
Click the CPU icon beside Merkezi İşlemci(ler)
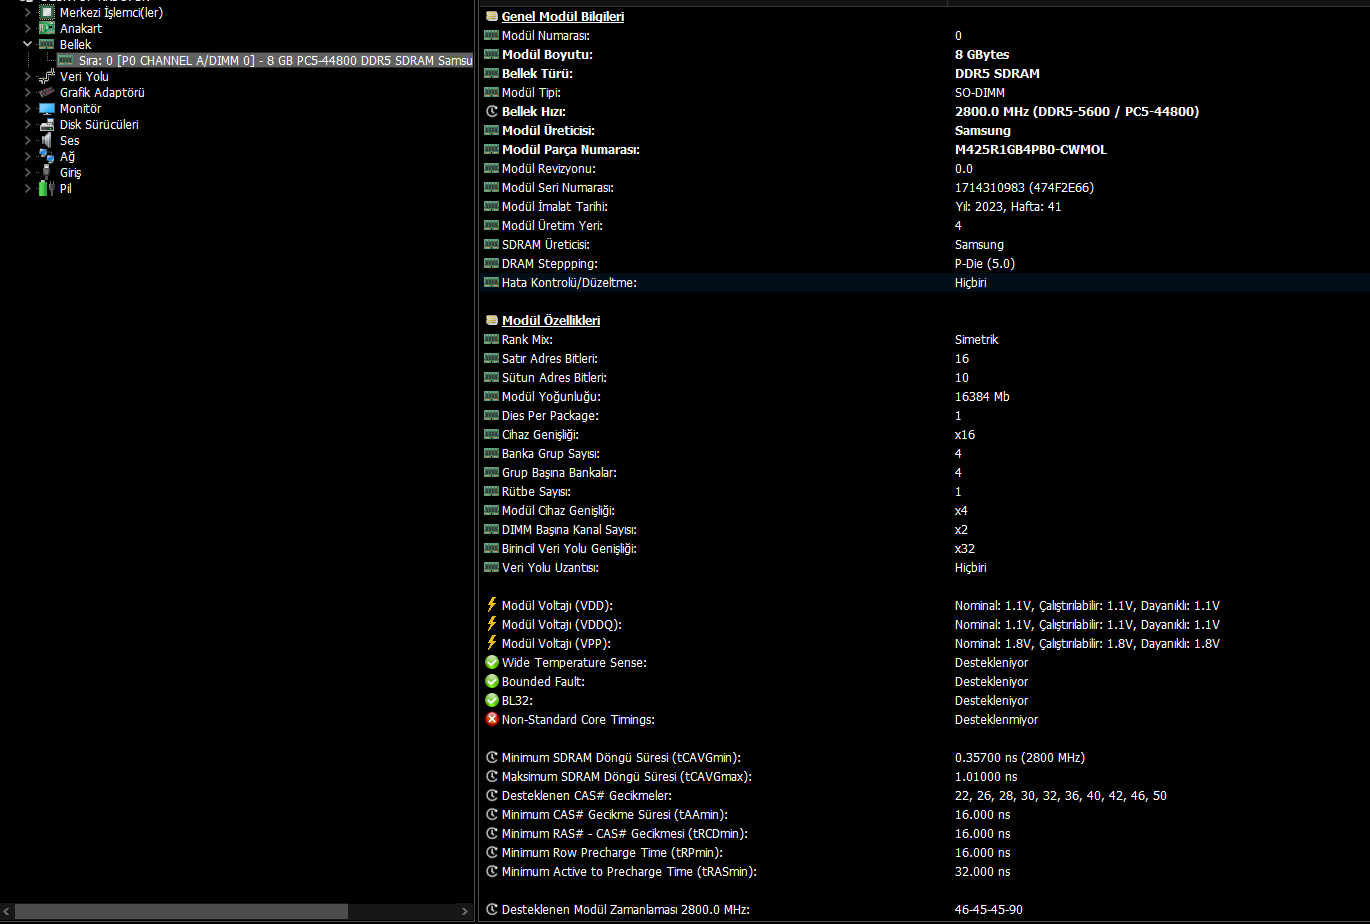46,13
